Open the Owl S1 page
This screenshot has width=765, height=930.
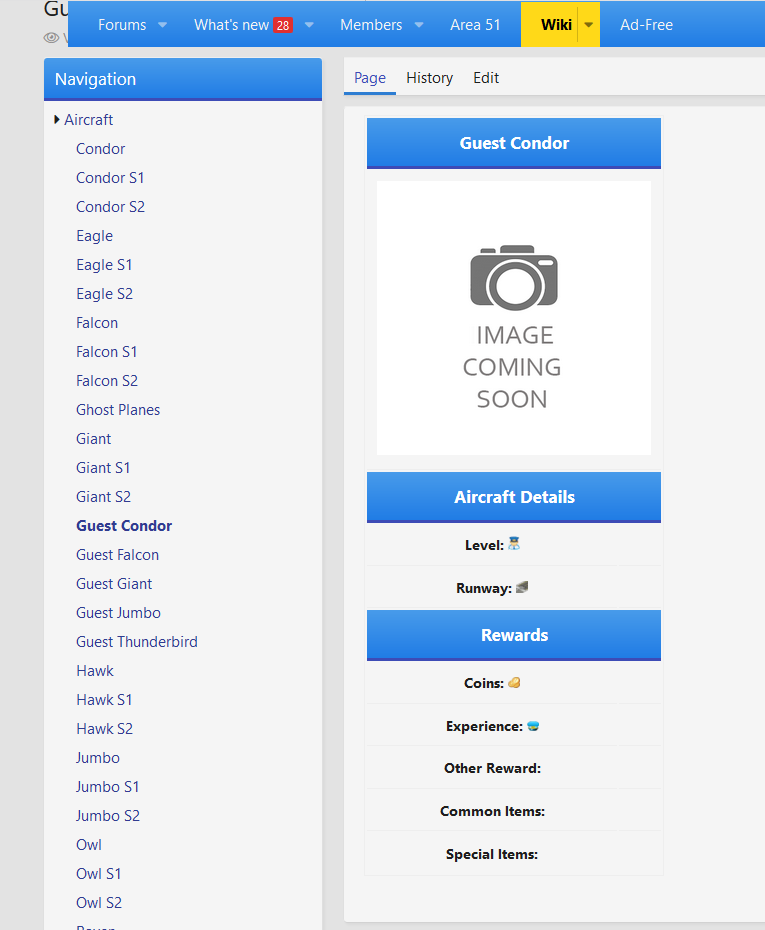[x=98, y=874]
